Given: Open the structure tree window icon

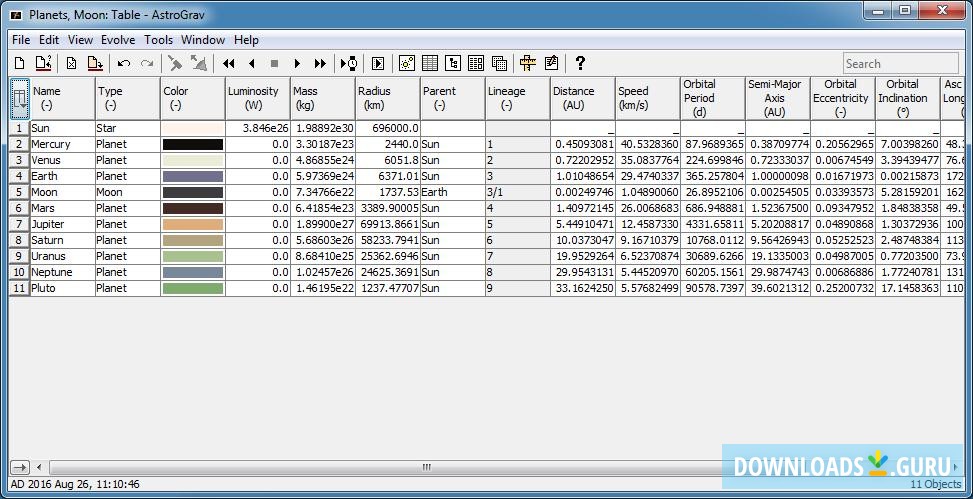Looking at the screenshot, I should (x=453, y=63).
